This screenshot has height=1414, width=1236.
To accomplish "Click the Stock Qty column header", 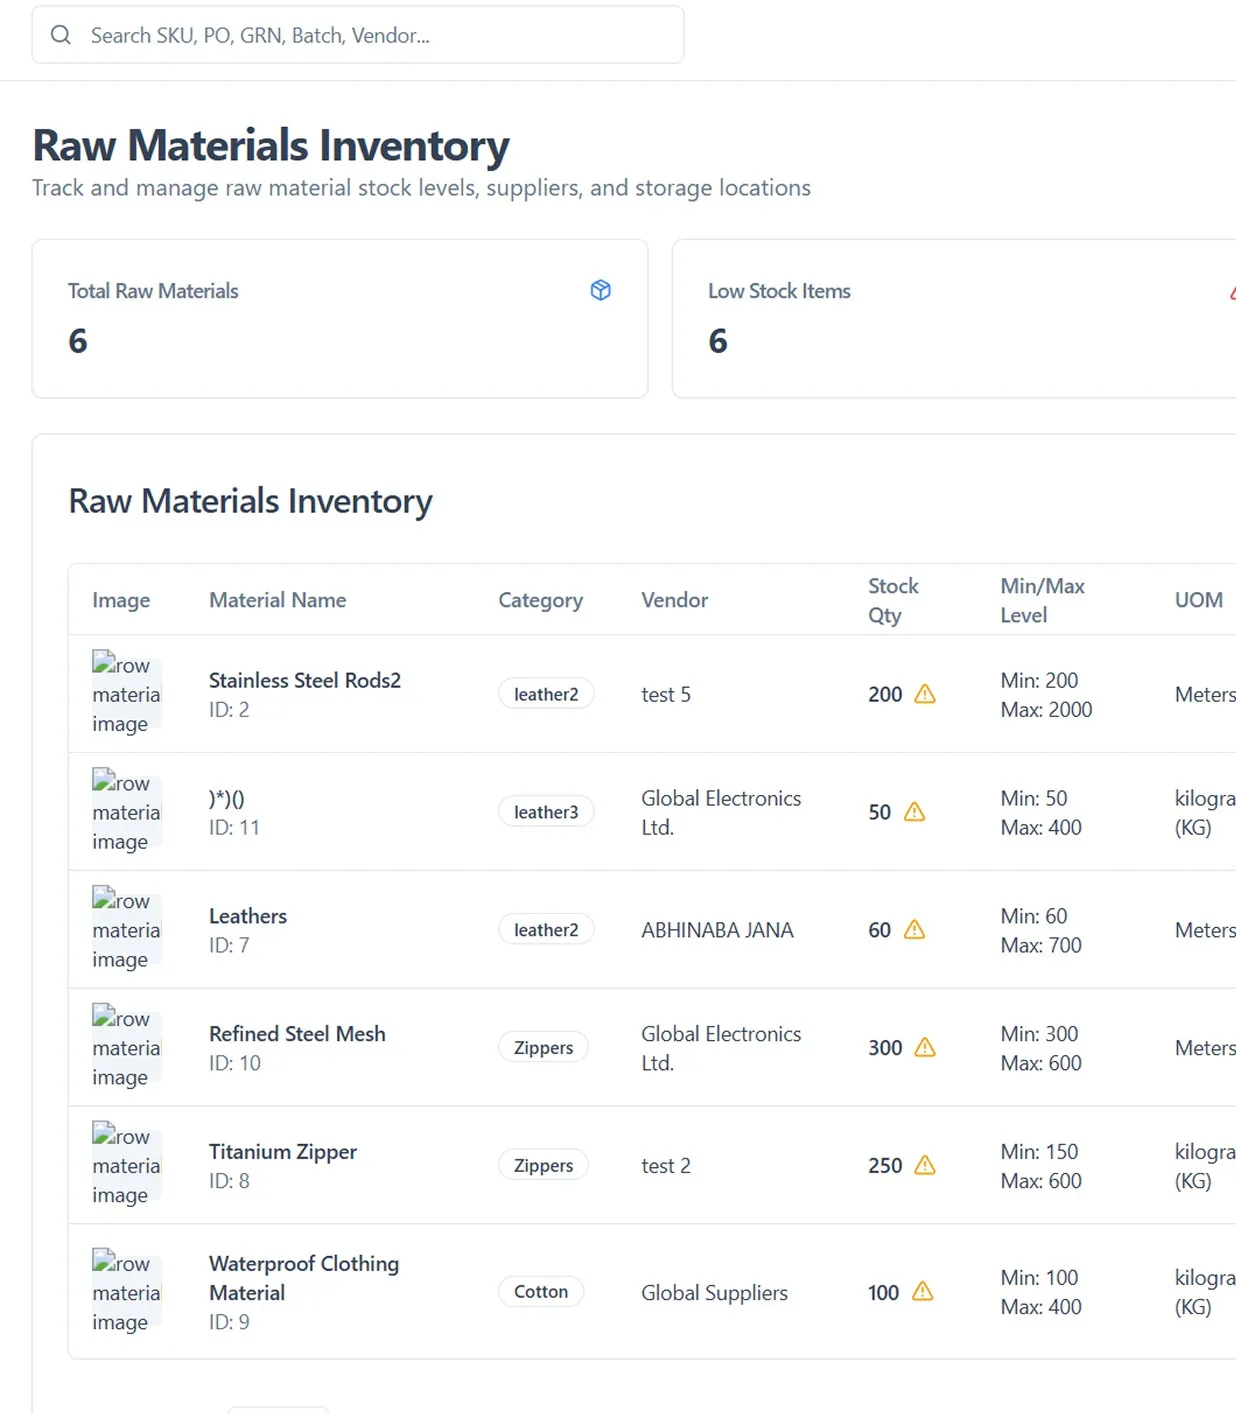I will [x=893, y=600].
